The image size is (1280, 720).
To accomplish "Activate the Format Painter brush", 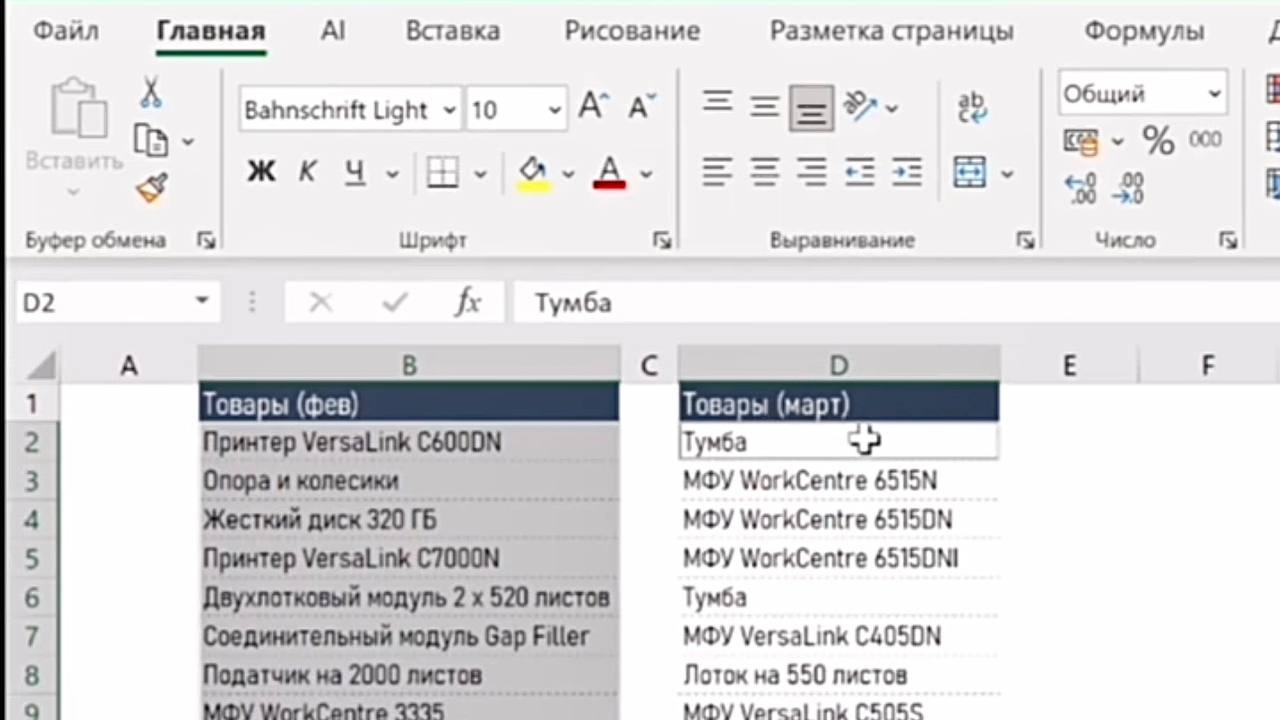I will click(x=152, y=188).
